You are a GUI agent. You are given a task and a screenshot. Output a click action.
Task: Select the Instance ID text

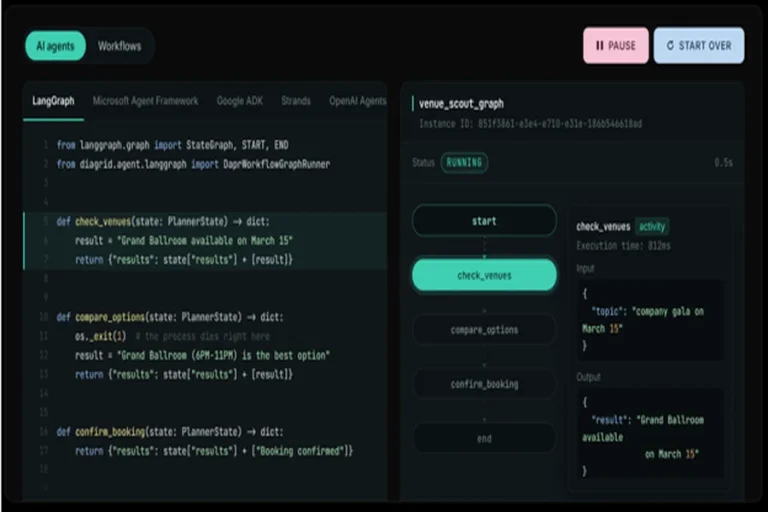[530, 124]
